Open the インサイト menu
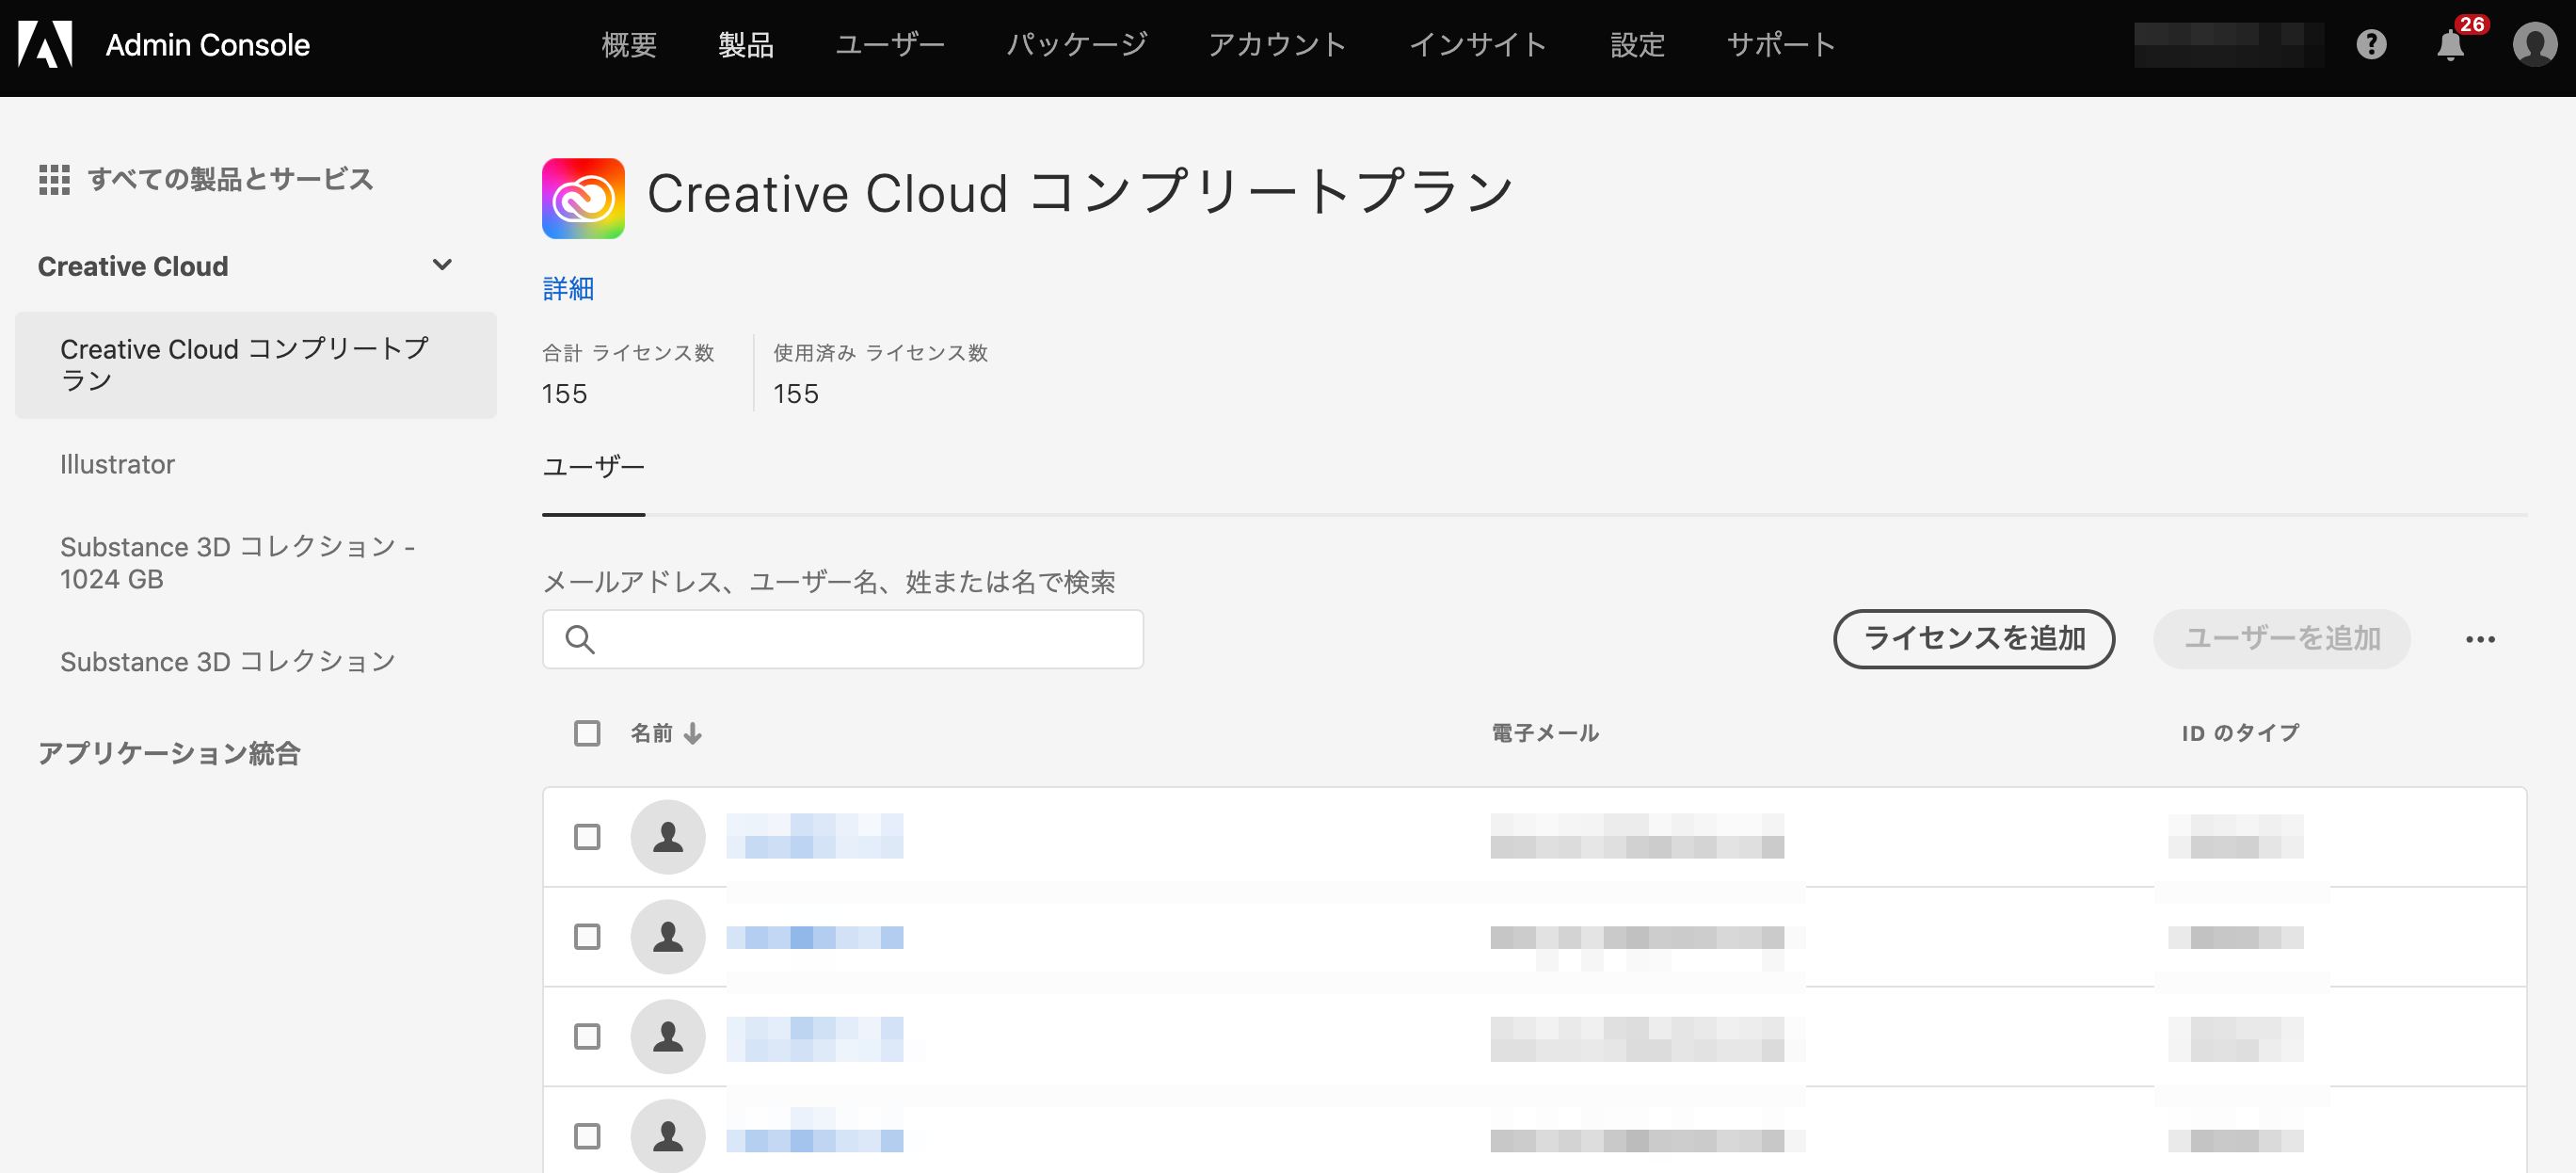2576x1173 pixels. pyautogui.click(x=1479, y=45)
